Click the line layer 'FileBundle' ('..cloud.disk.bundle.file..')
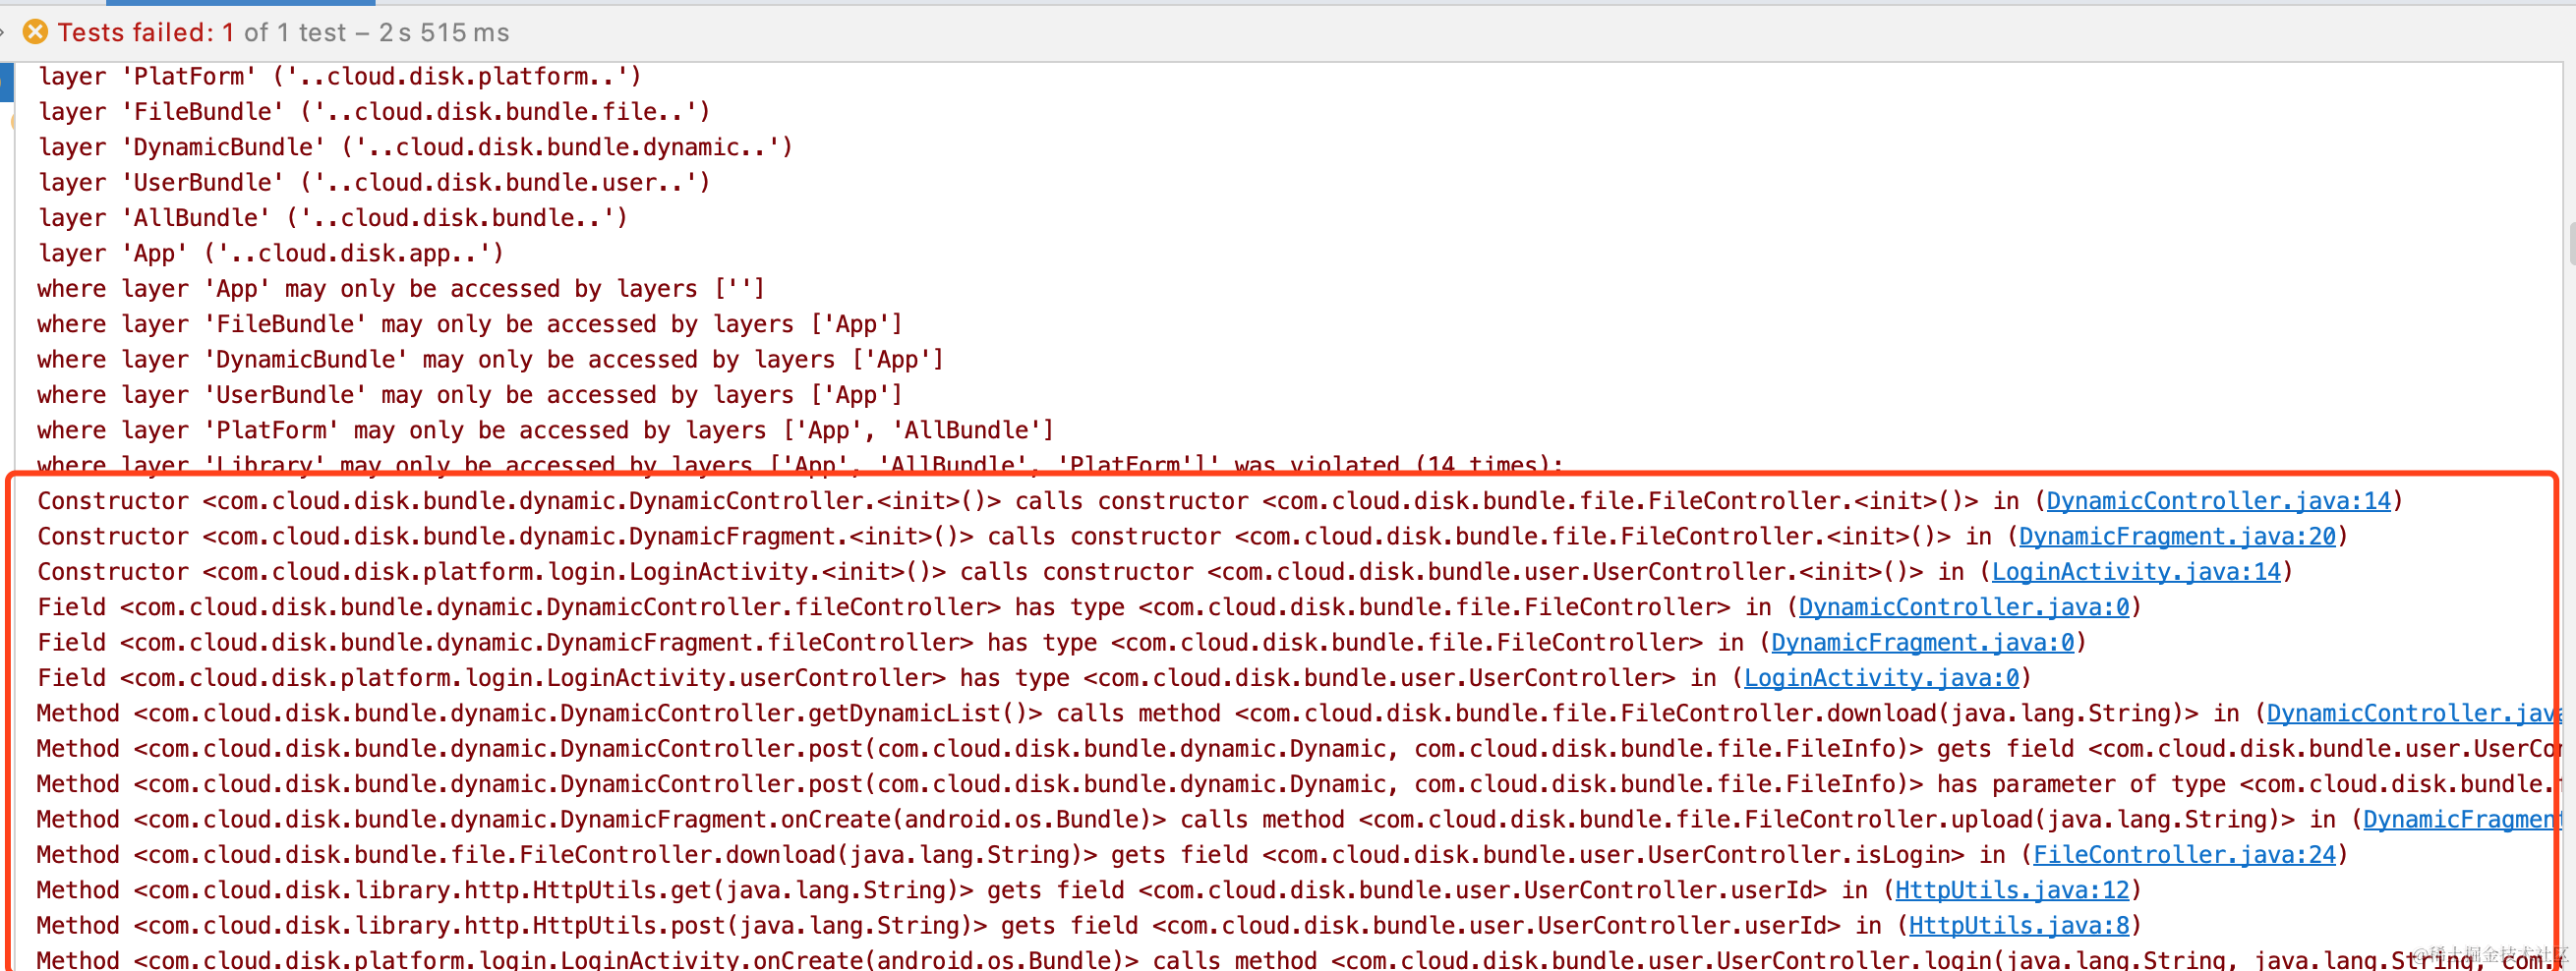The height and width of the screenshot is (971, 2576). point(374,112)
